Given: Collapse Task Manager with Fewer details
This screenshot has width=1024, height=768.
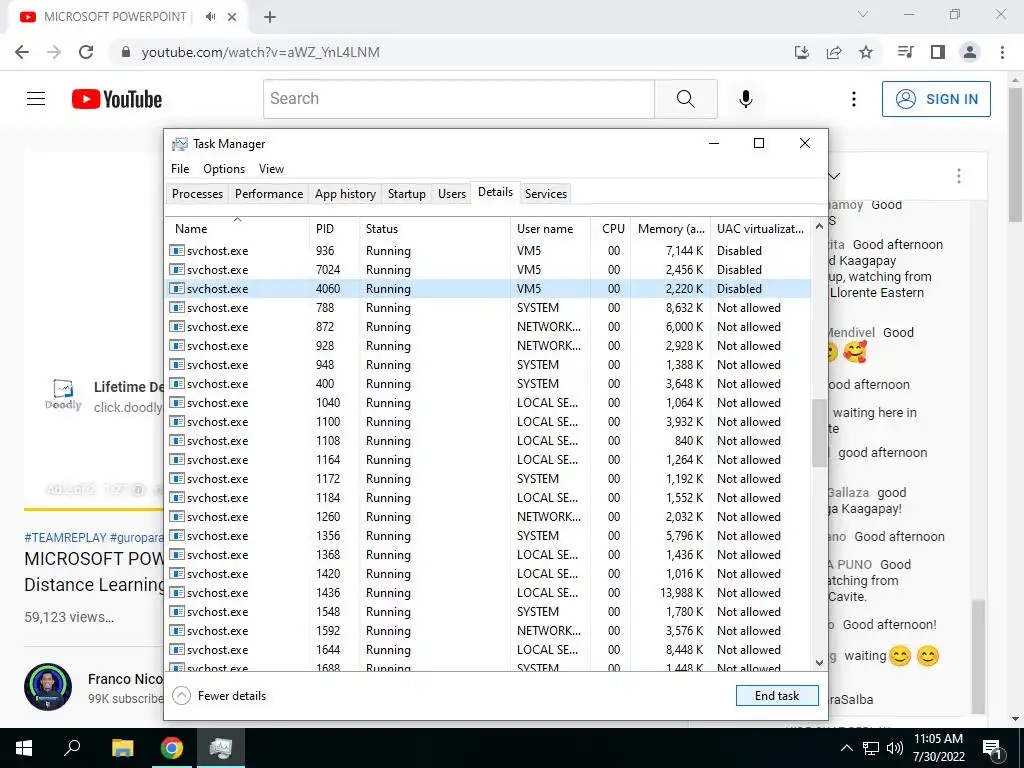Looking at the screenshot, I should coord(219,696).
